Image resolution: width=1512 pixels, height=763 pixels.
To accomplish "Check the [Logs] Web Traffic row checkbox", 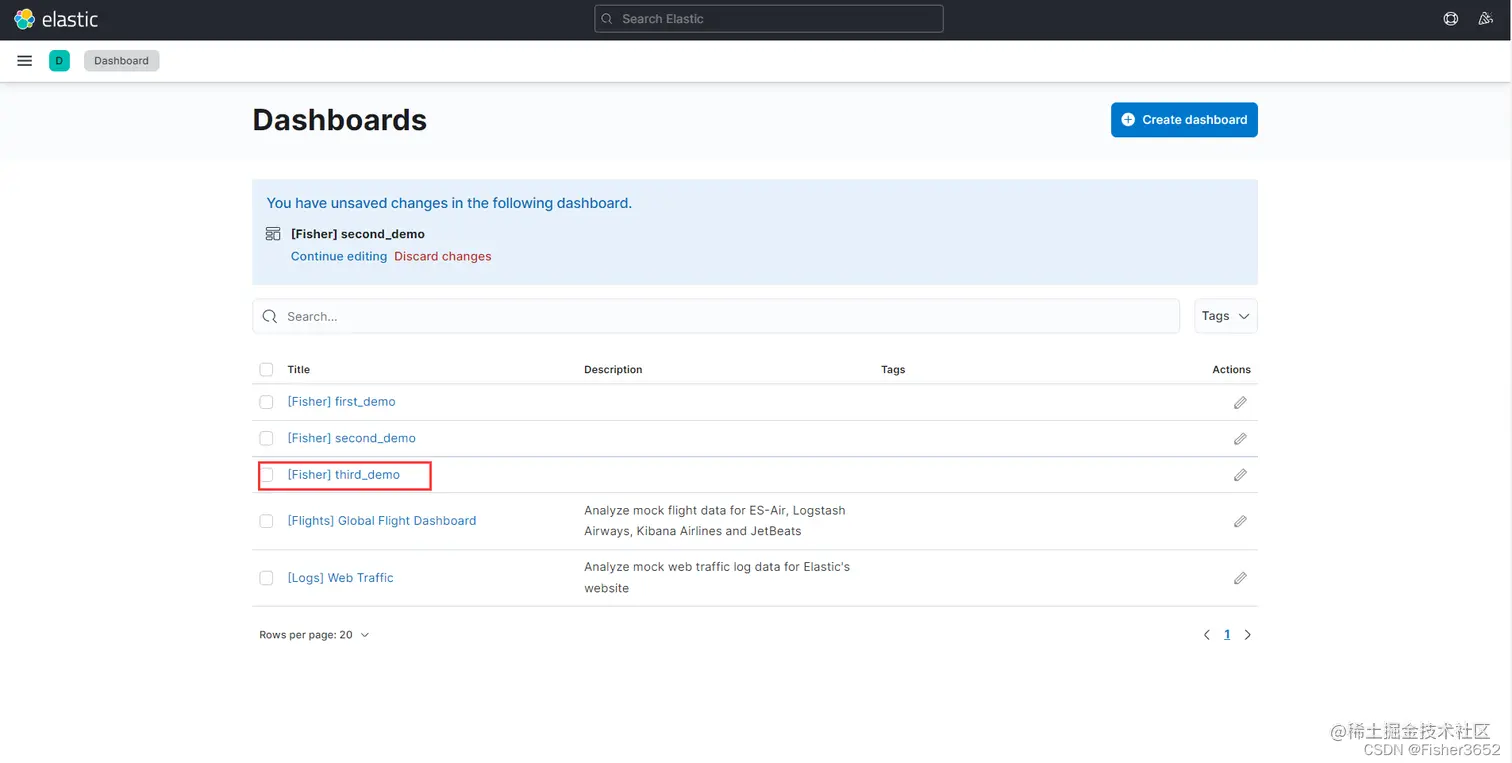I will pos(266,578).
